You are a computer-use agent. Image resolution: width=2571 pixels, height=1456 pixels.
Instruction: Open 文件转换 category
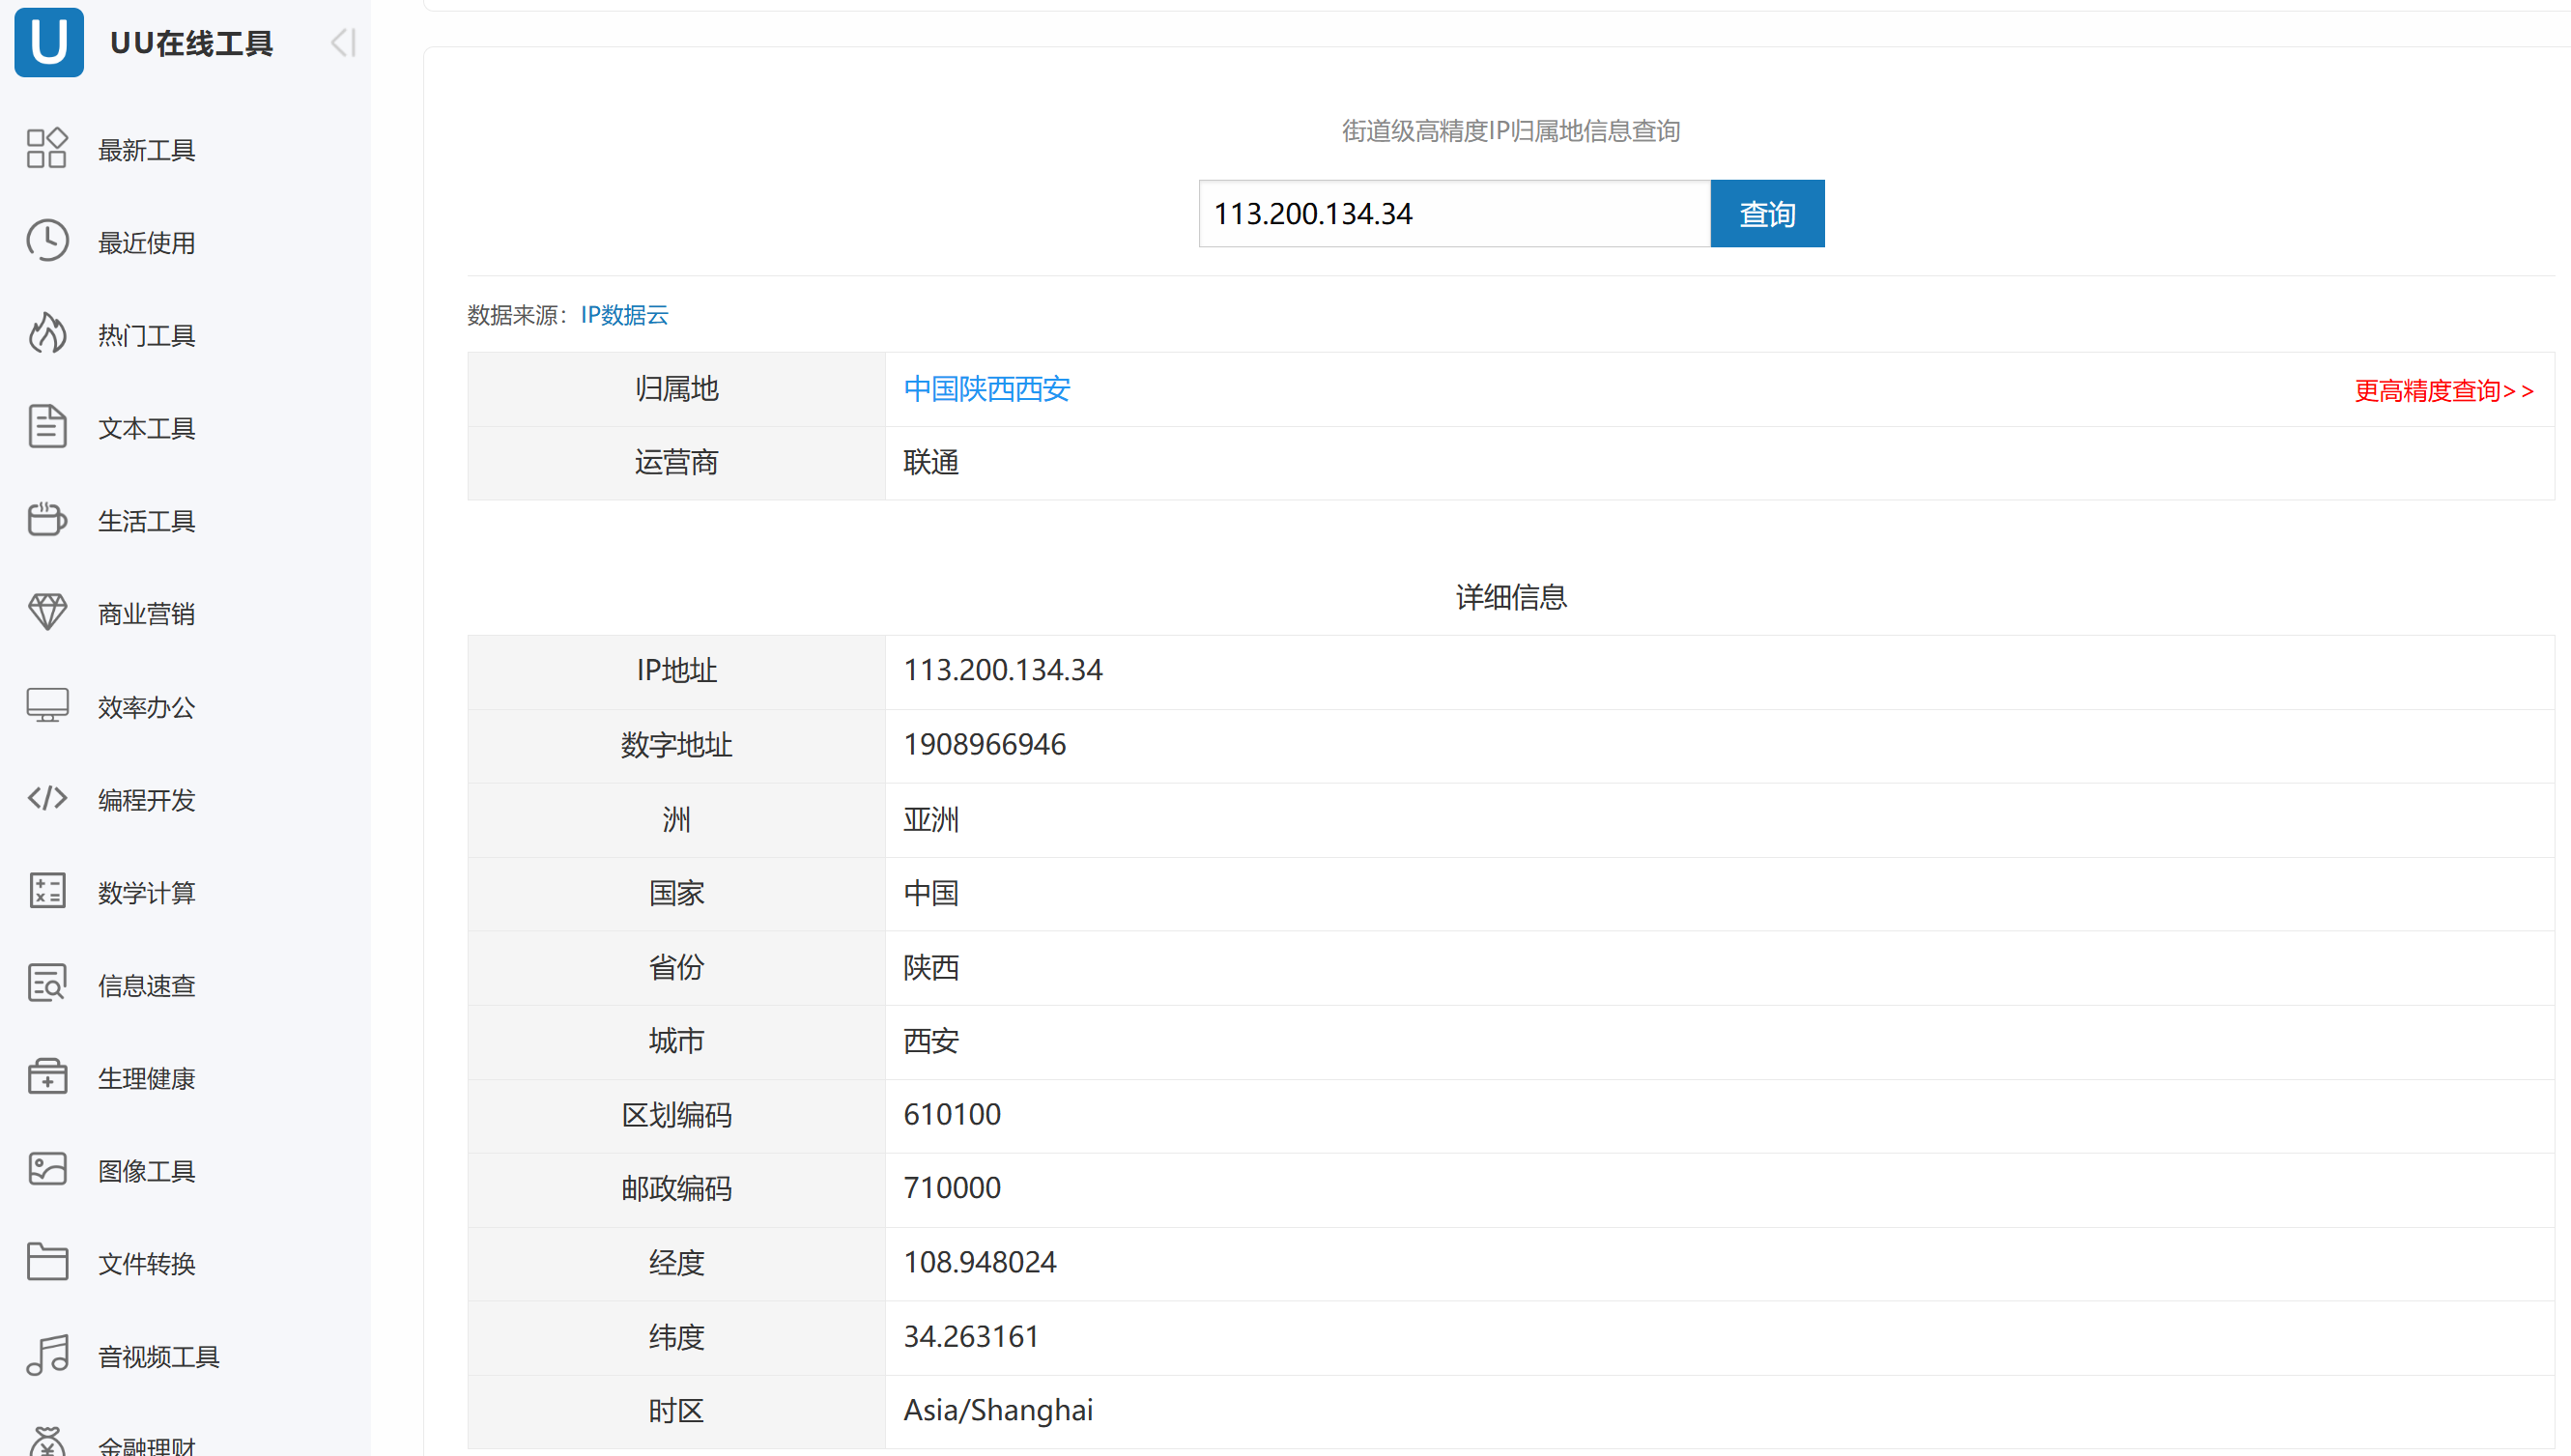pyautogui.click(x=146, y=1264)
